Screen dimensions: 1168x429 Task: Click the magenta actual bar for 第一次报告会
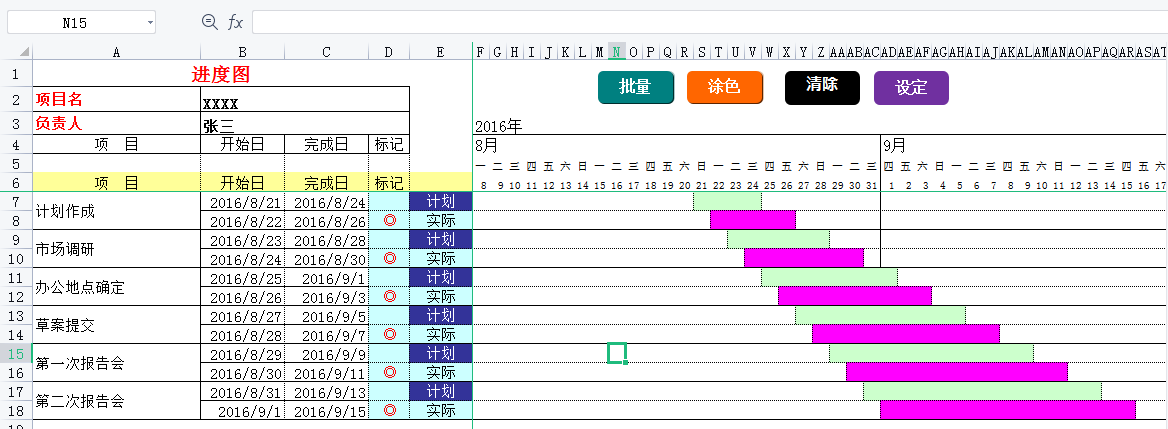point(956,372)
